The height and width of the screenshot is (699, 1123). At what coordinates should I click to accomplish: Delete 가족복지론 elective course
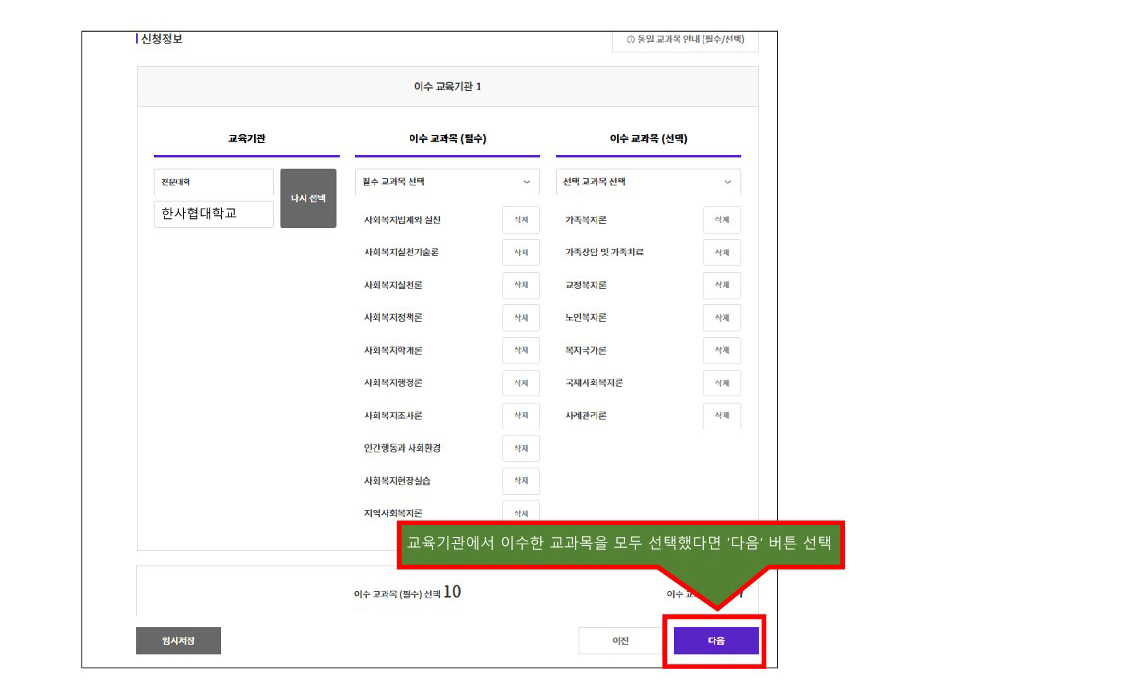722,220
